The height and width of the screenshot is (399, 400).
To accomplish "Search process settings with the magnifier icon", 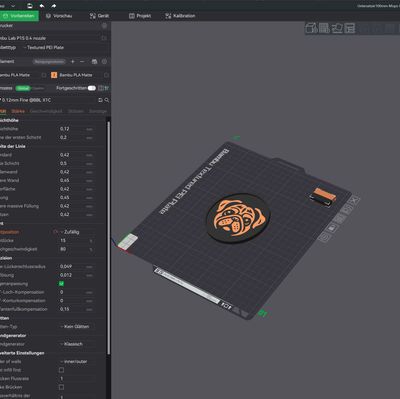I will (x=107, y=100).
